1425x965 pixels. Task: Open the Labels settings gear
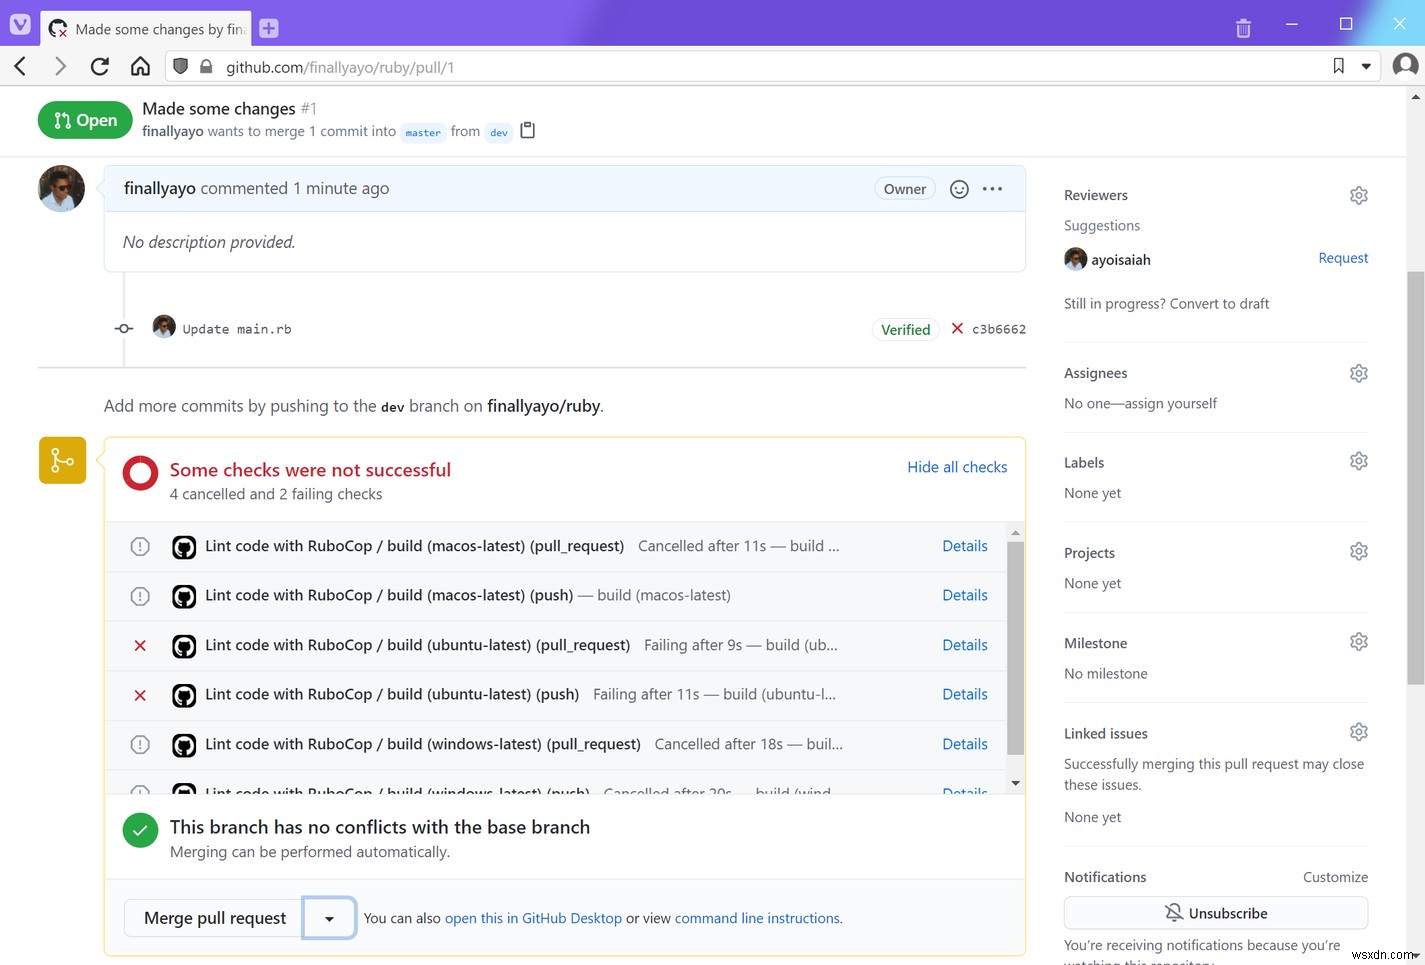click(x=1358, y=460)
